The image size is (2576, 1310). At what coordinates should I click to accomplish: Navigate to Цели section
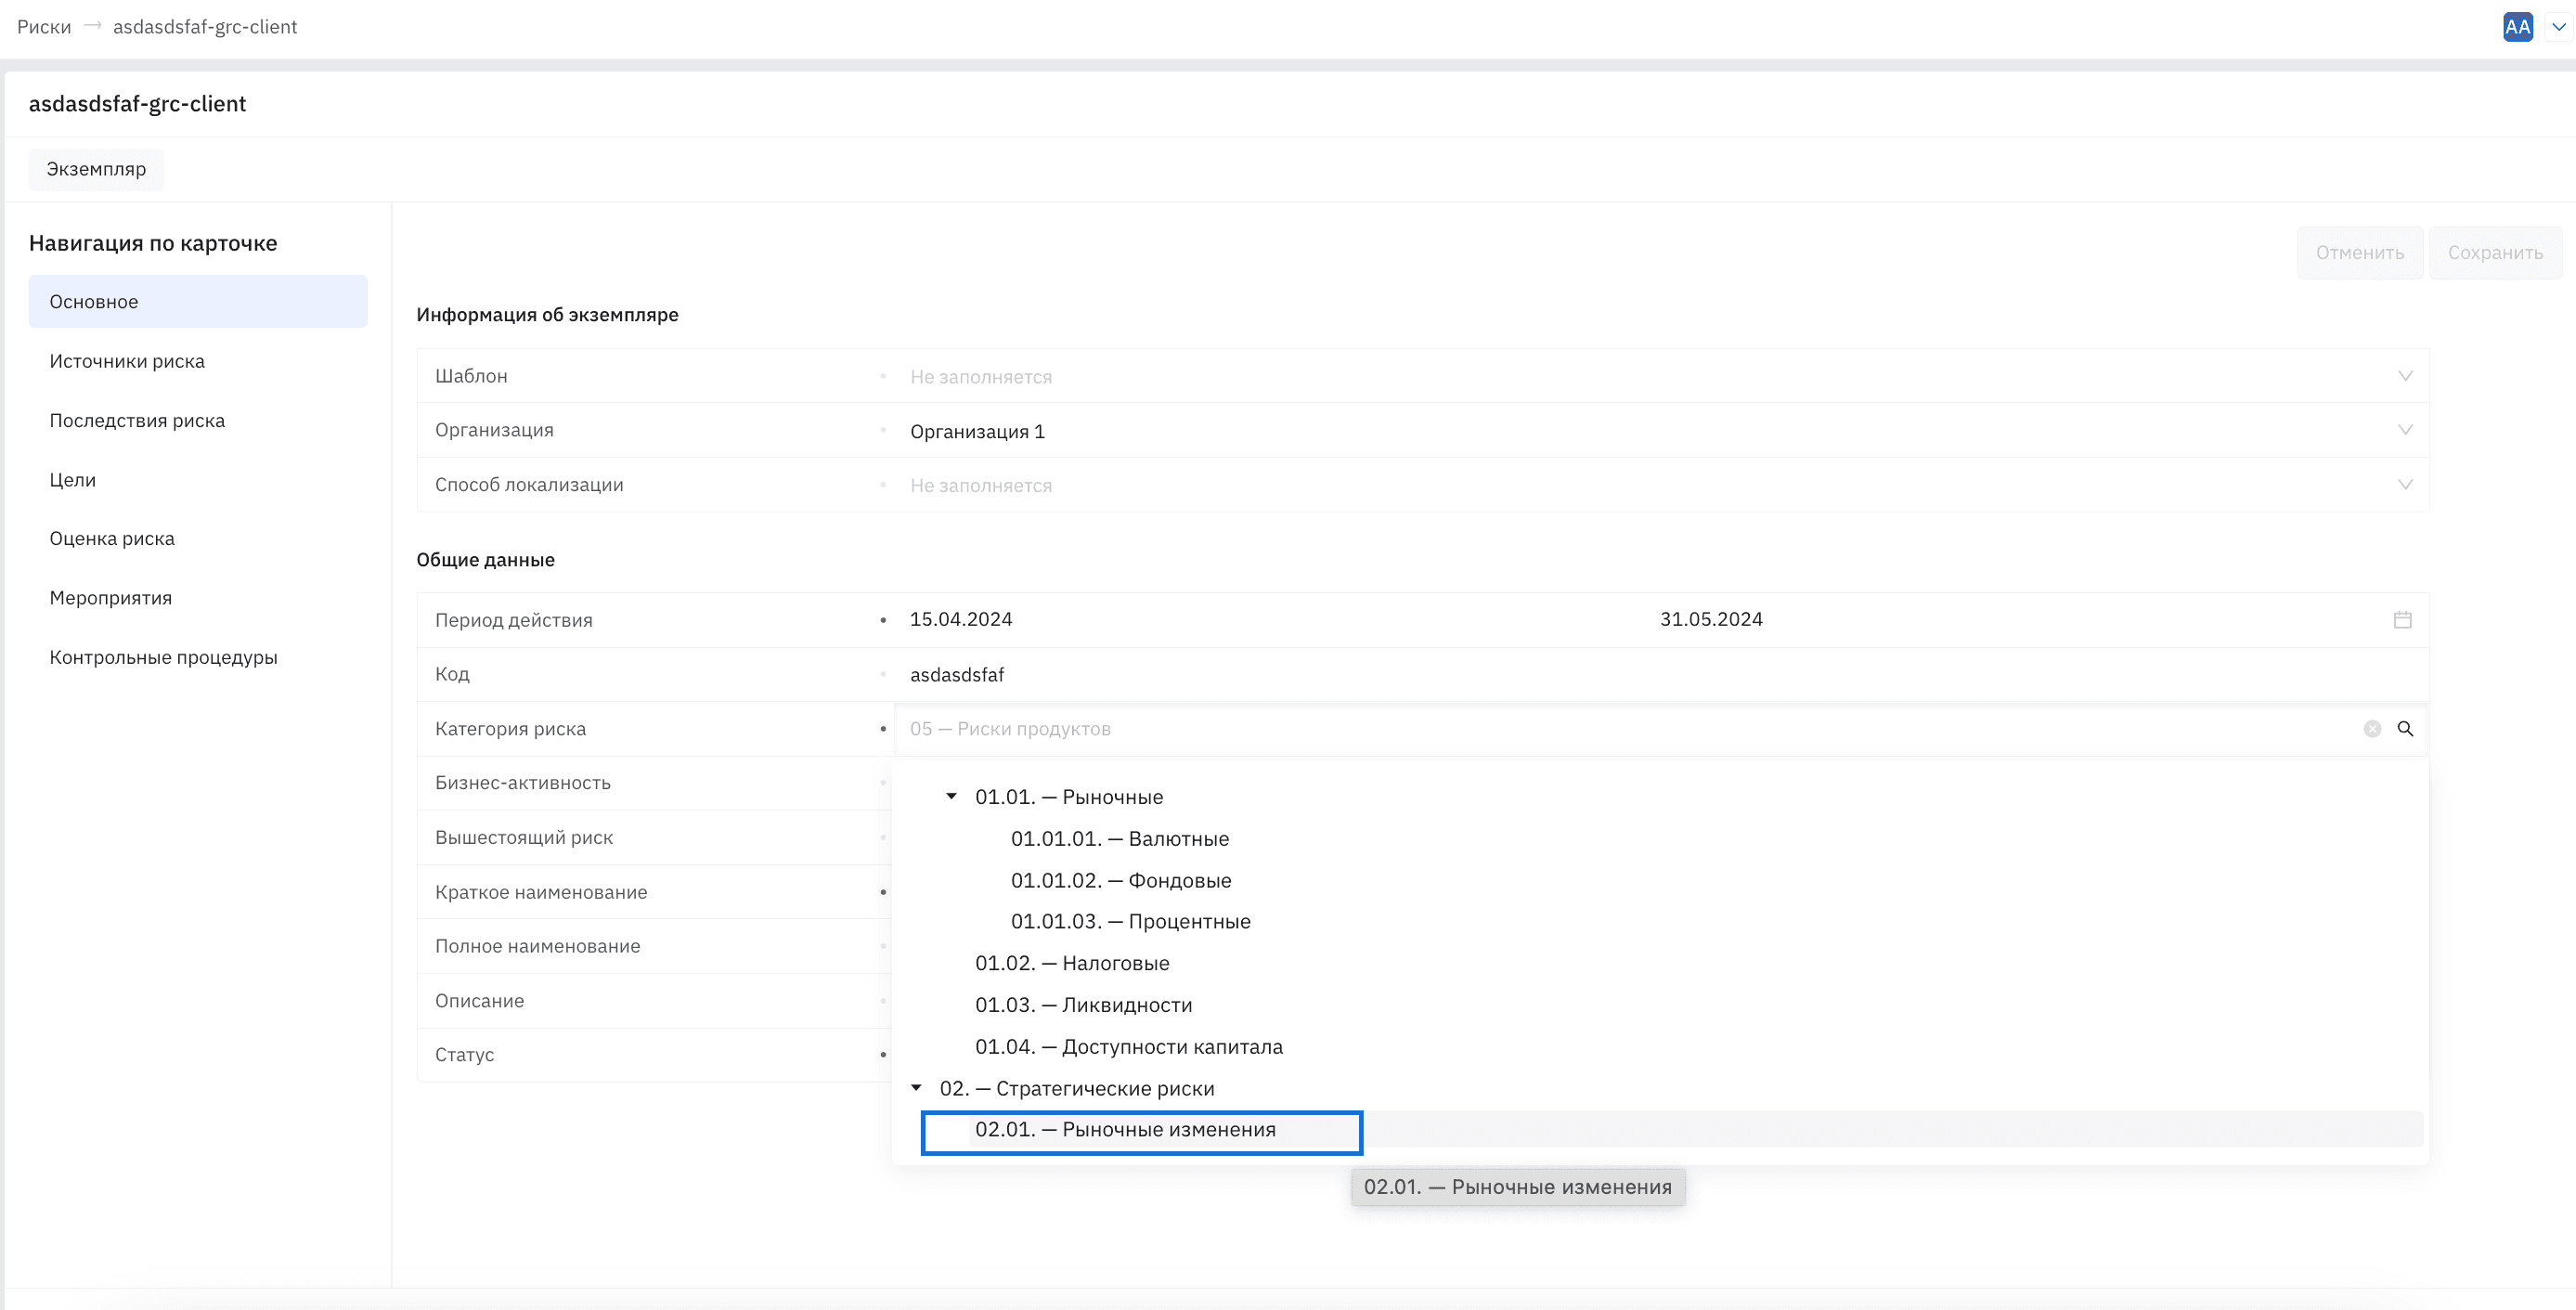[x=73, y=480]
